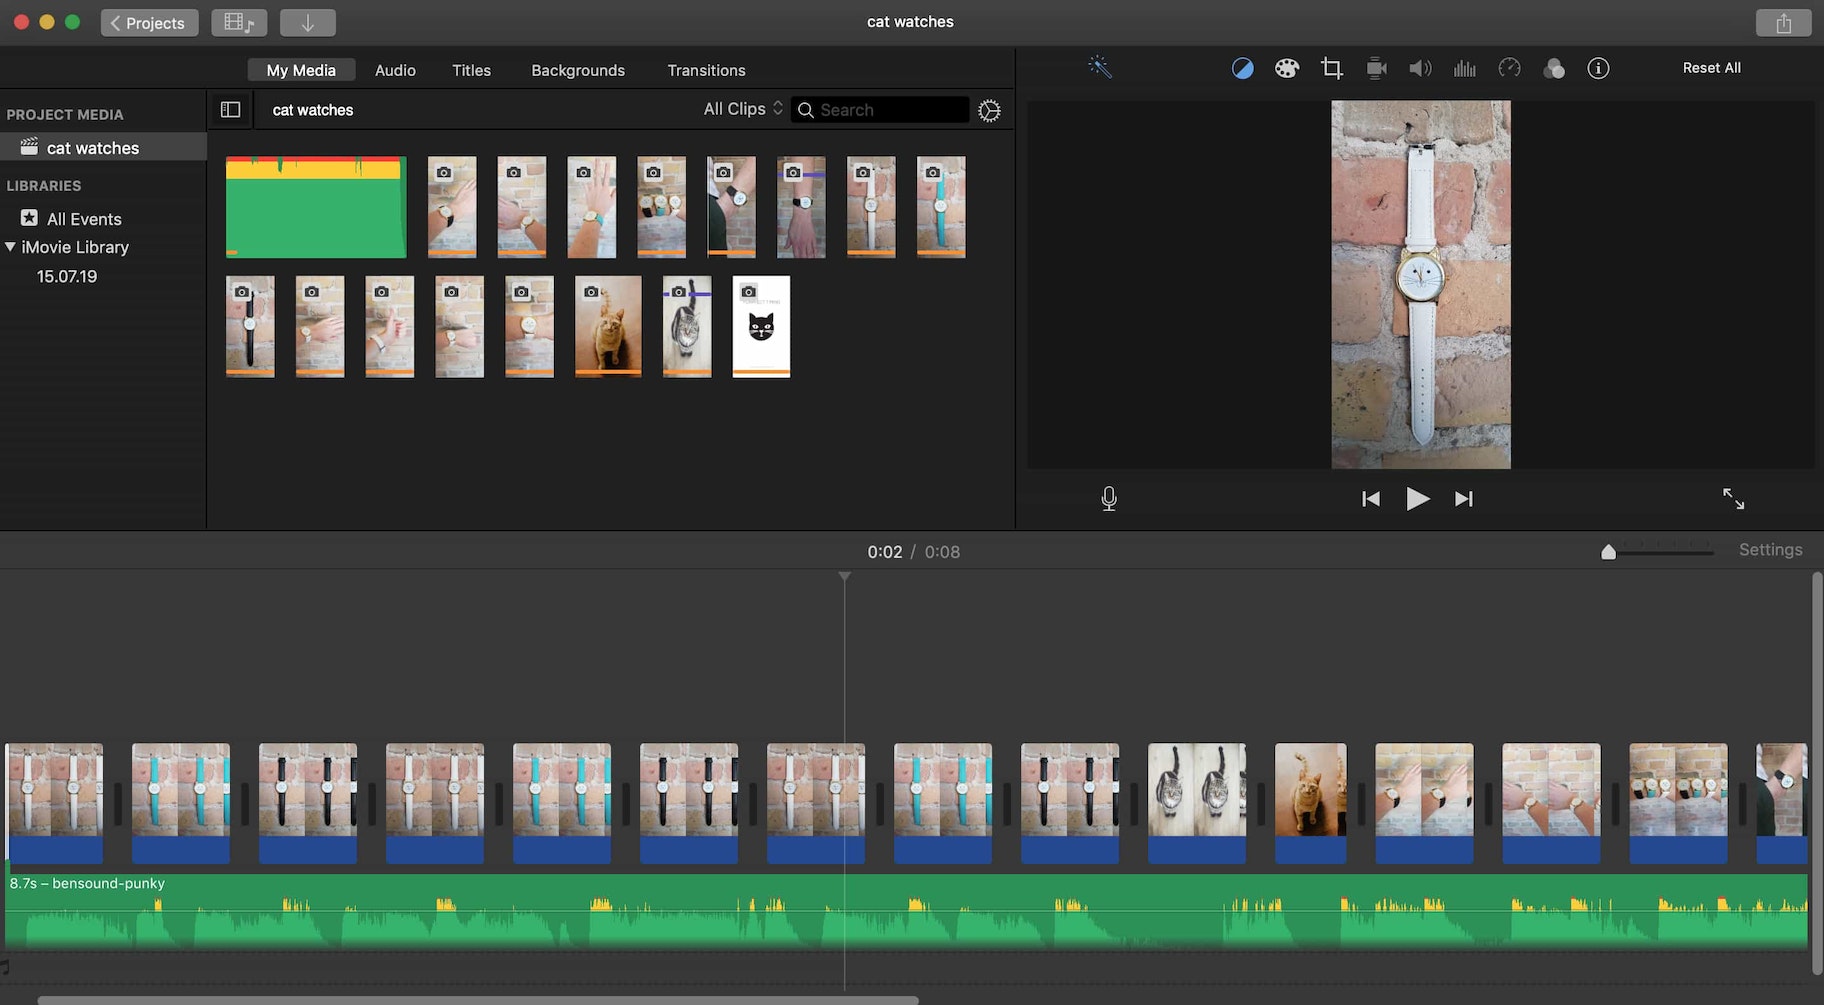Toggle fullscreen playback in viewer

point(1733,498)
